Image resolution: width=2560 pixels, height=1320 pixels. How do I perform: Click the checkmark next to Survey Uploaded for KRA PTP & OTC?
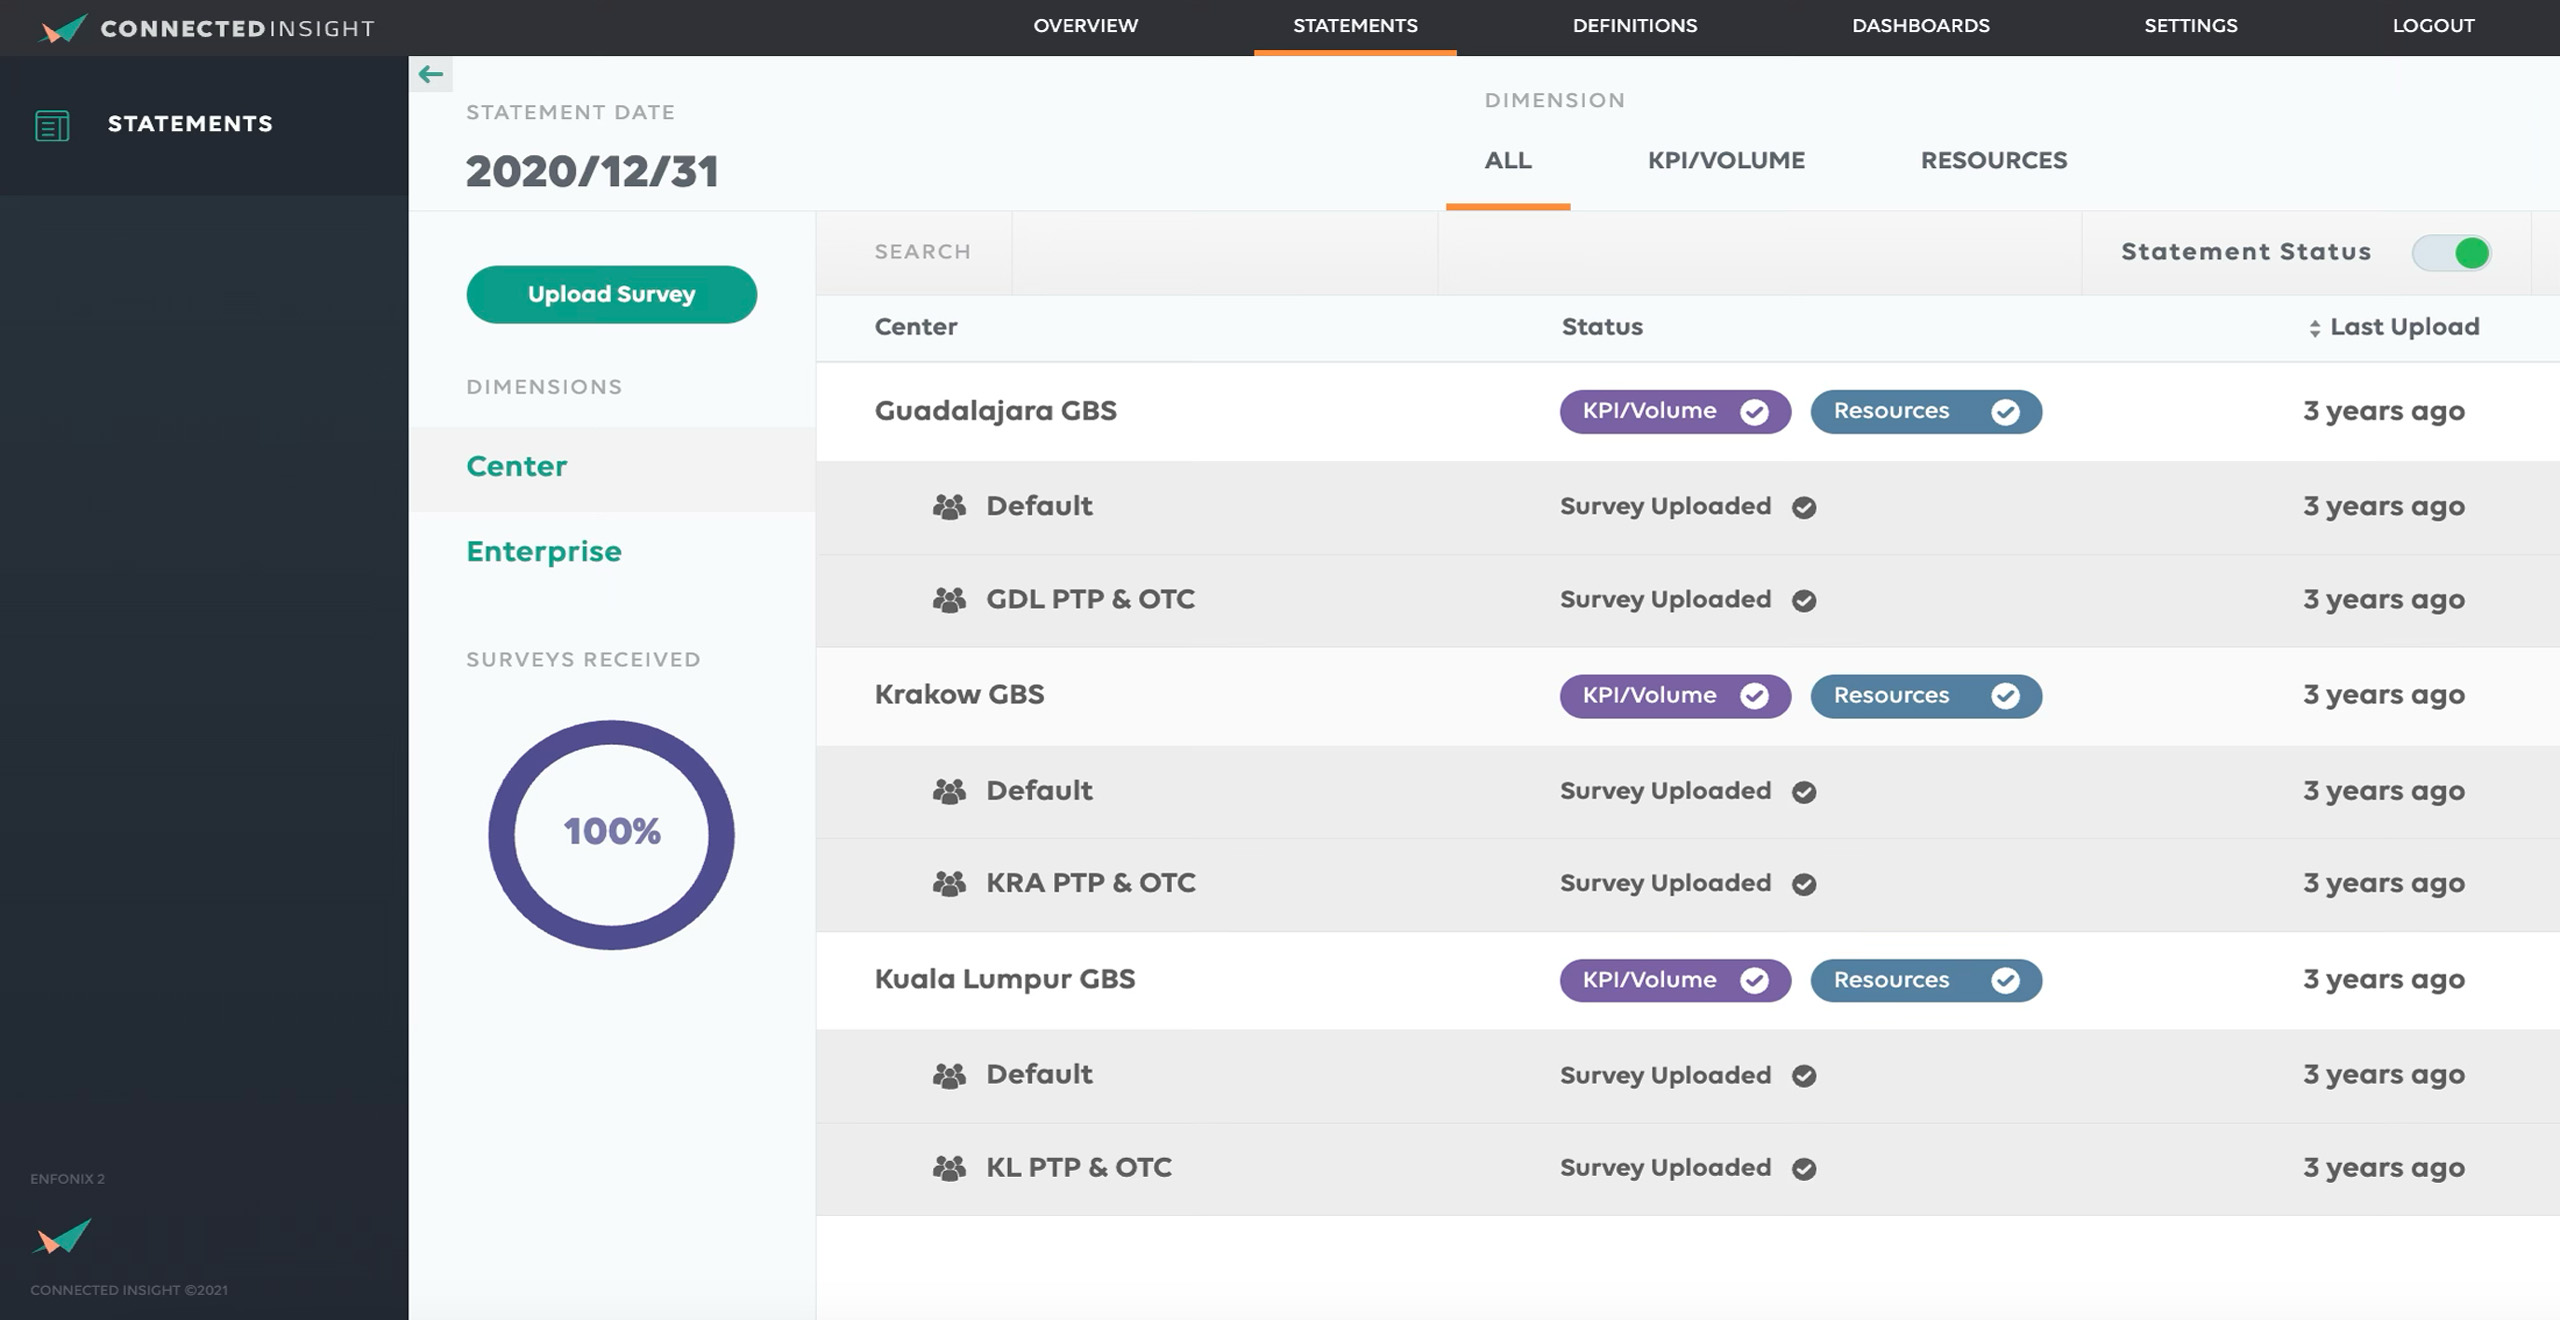click(1803, 883)
